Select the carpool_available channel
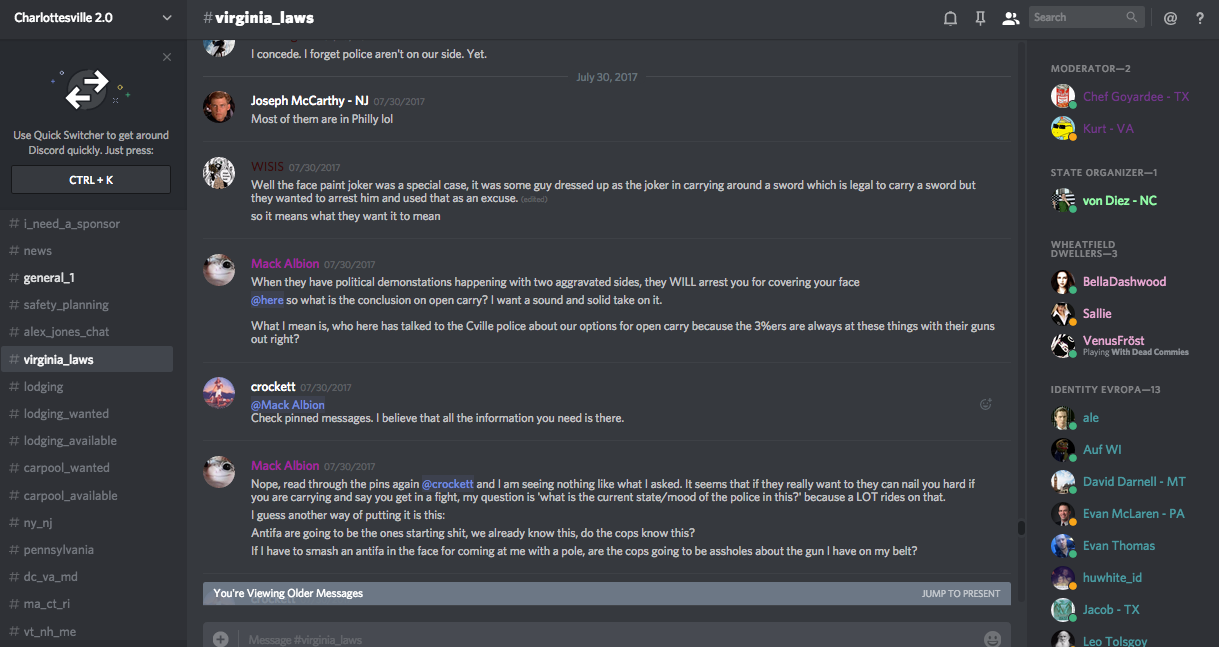 pyautogui.click(x=70, y=496)
